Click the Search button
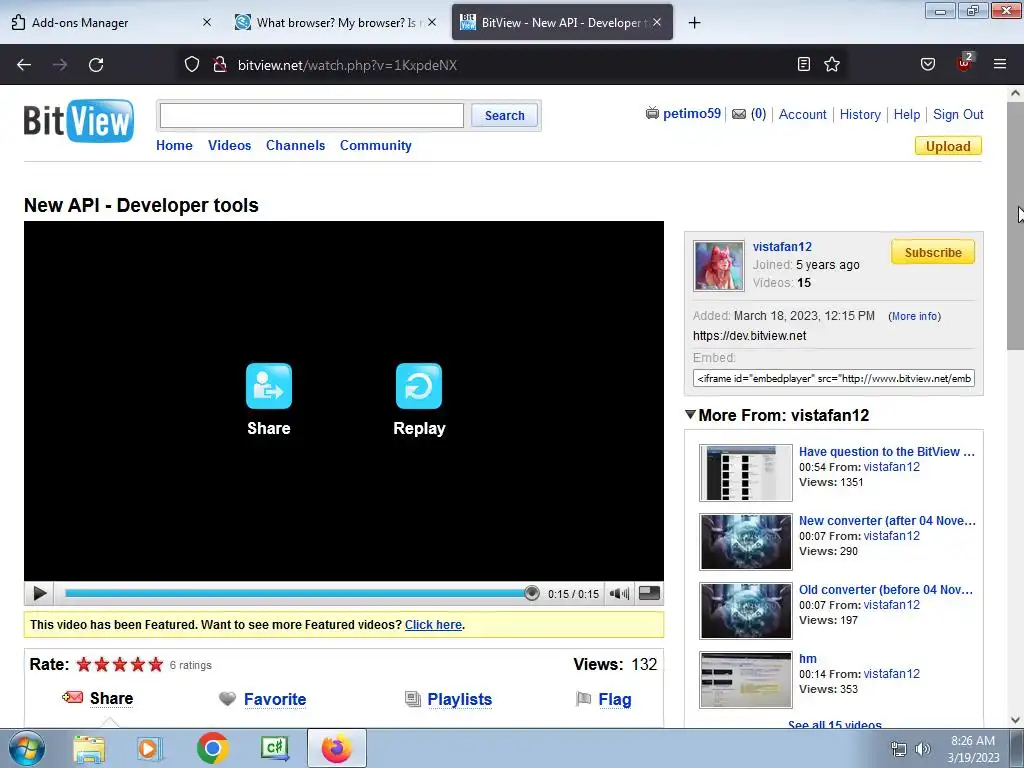This screenshot has height=768, width=1024. (504, 116)
